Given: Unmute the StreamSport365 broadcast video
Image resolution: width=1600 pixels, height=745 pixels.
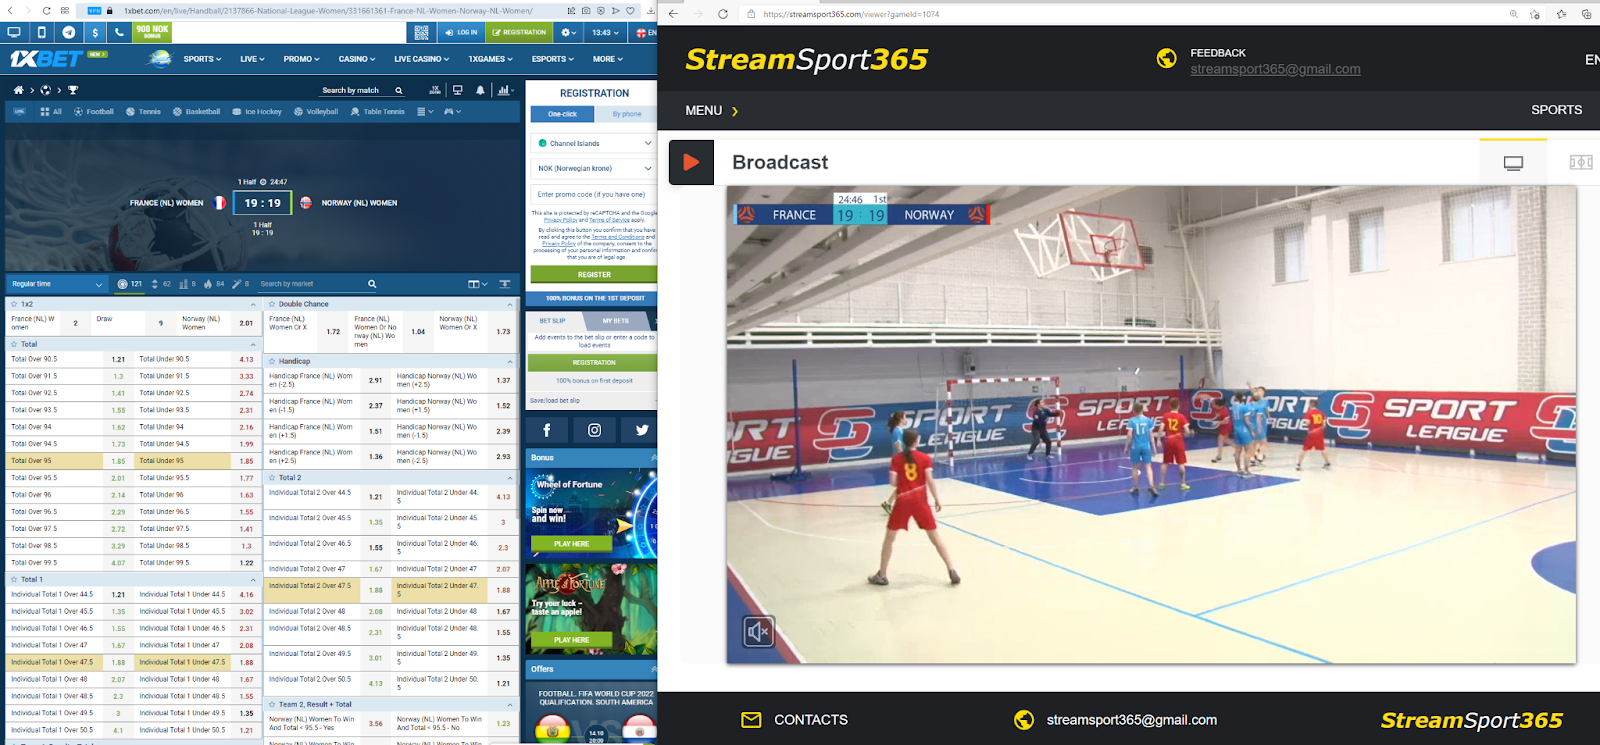Looking at the screenshot, I should [x=758, y=631].
